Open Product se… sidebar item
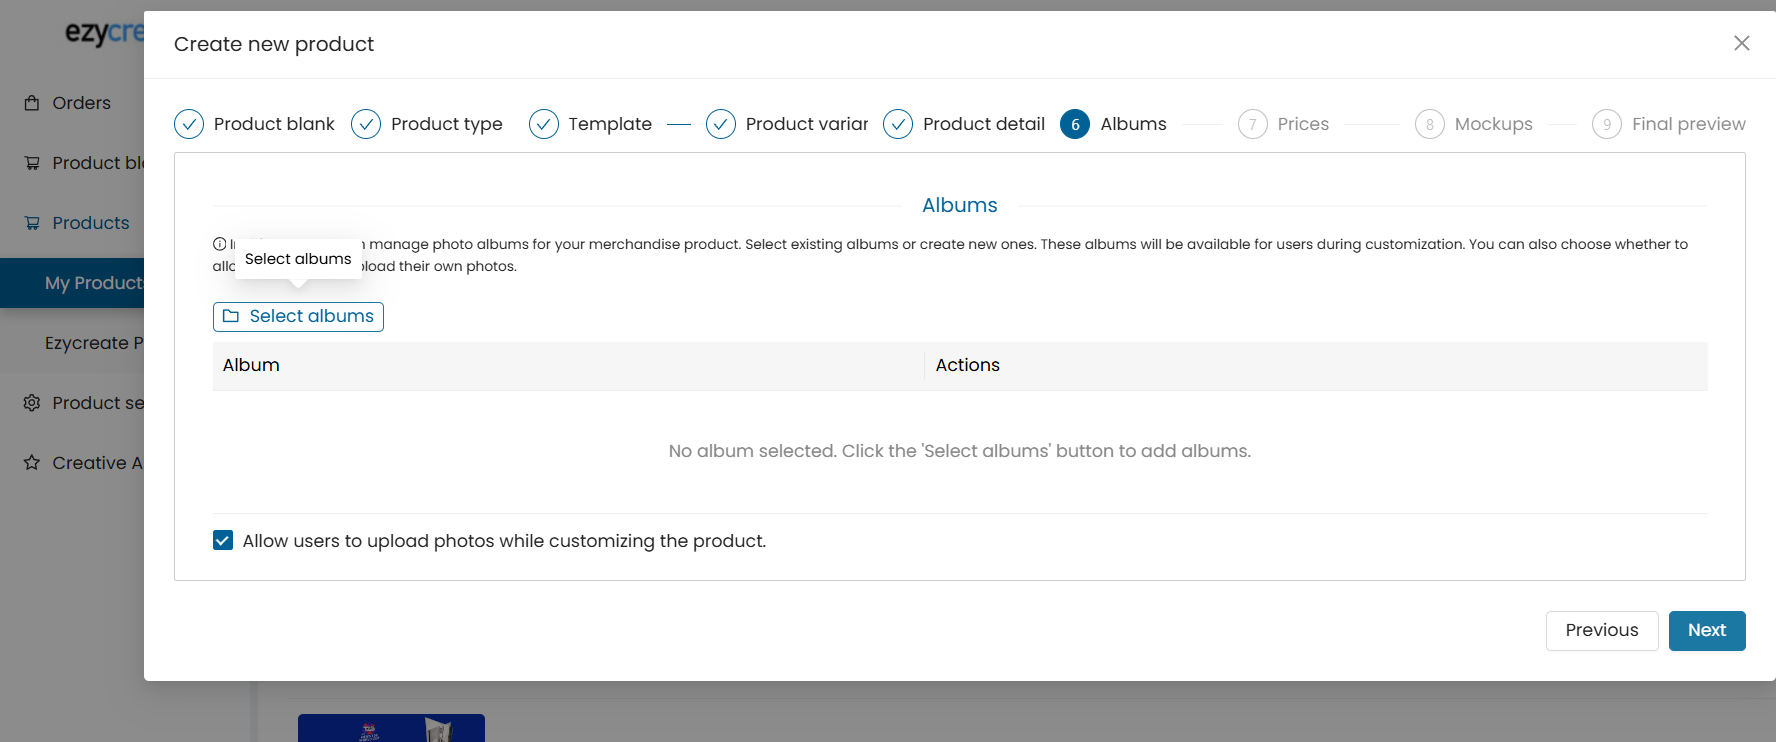Viewport: 1776px width, 742px height. (98, 403)
